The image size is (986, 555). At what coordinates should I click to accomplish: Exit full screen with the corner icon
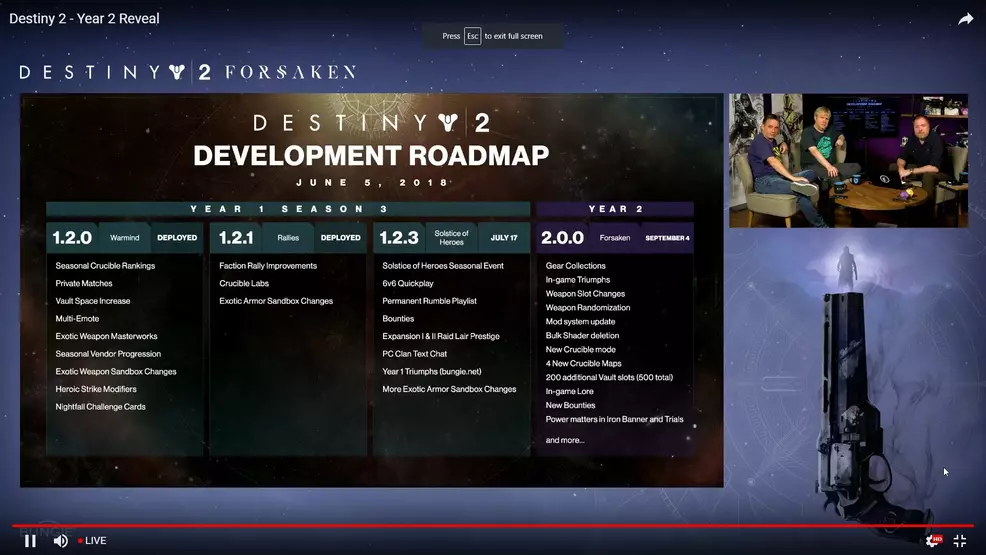click(960, 541)
